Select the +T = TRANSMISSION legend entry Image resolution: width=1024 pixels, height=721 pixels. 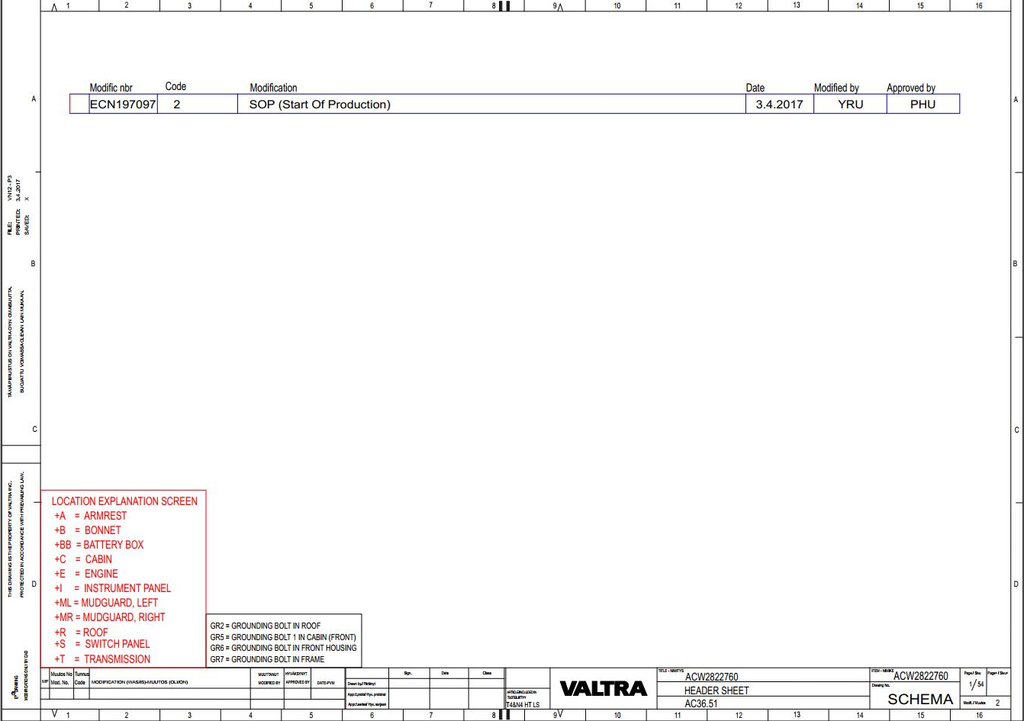tap(103, 659)
